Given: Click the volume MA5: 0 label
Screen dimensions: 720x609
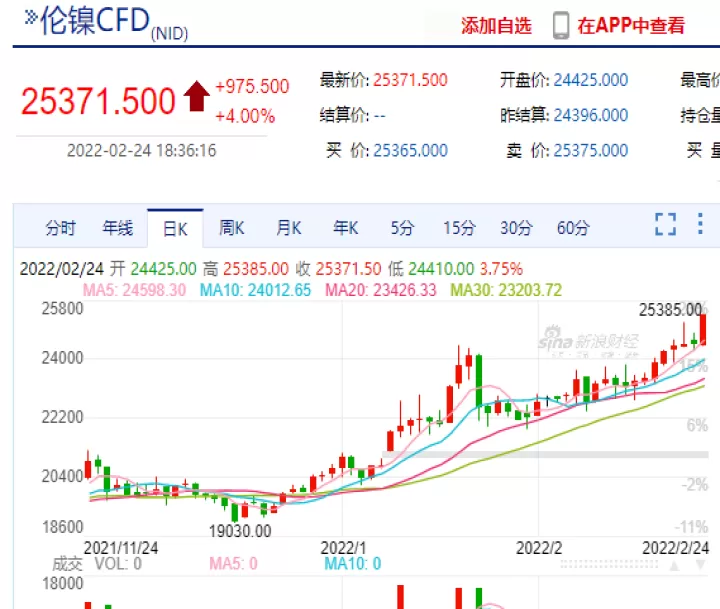Looking at the screenshot, I should [x=233, y=564].
